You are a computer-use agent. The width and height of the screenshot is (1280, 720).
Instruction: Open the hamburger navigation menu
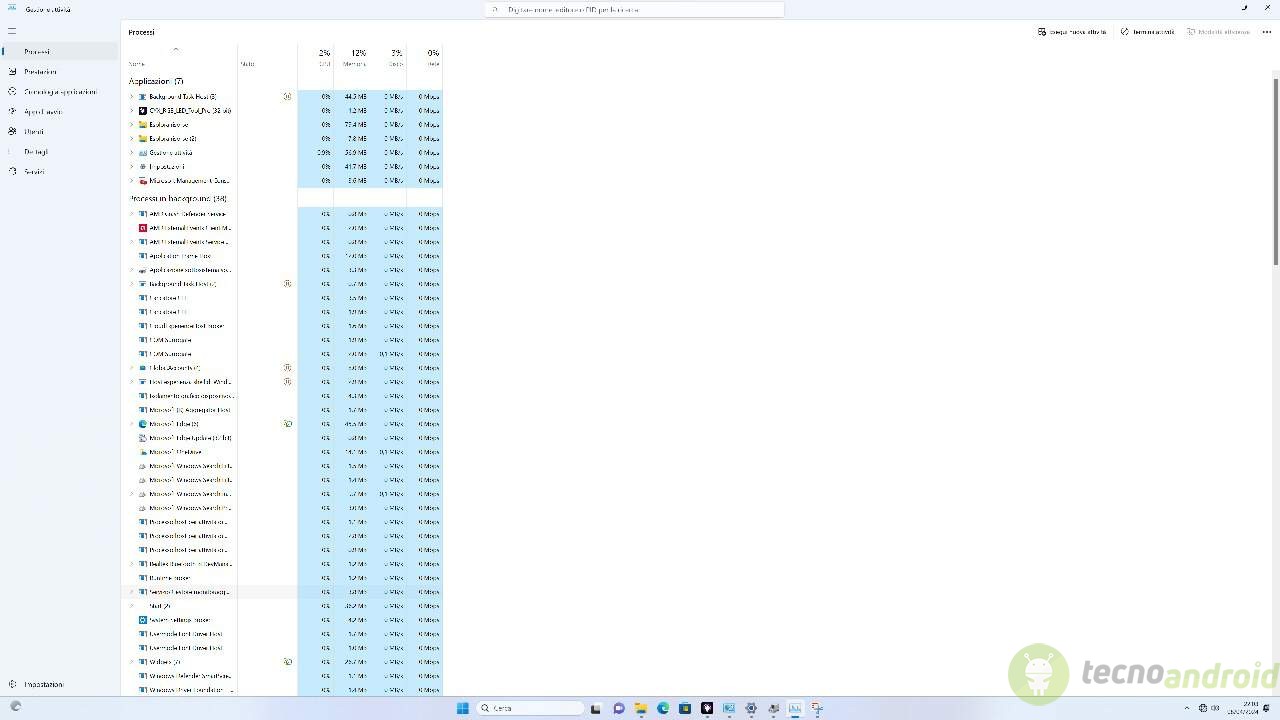pyautogui.click(x=12, y=31)
